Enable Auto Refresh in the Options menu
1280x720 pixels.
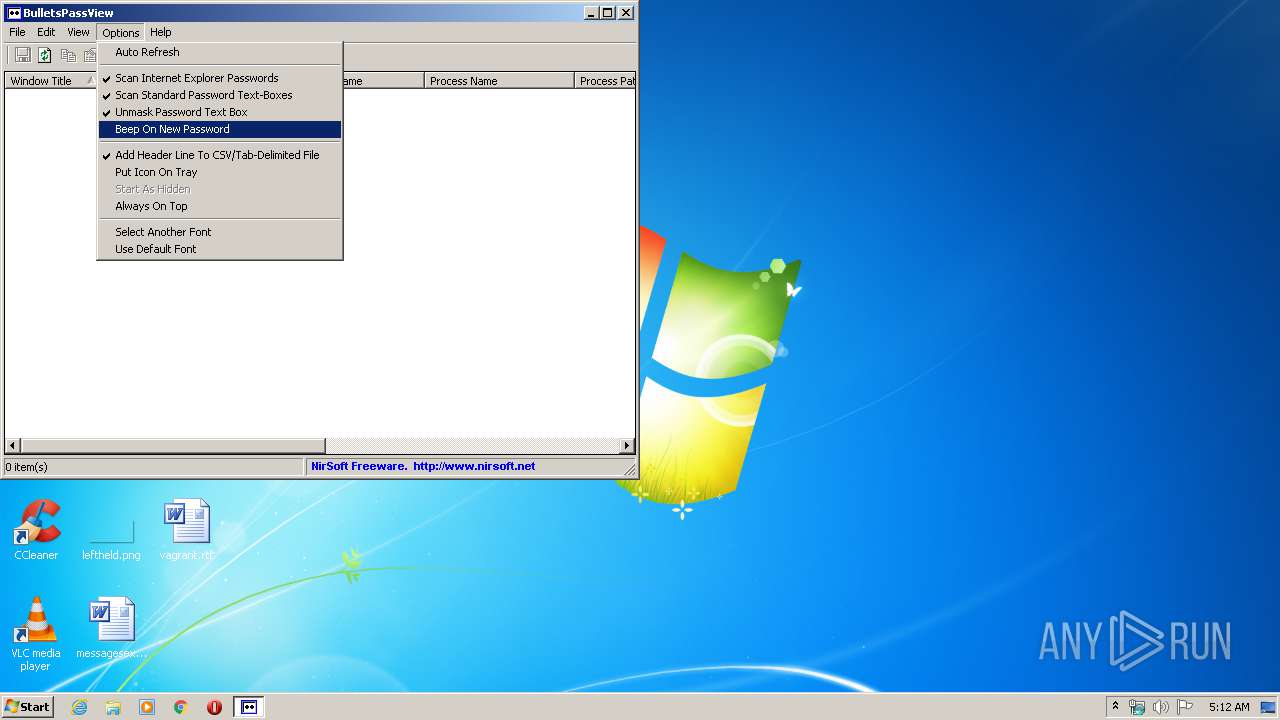220,52
